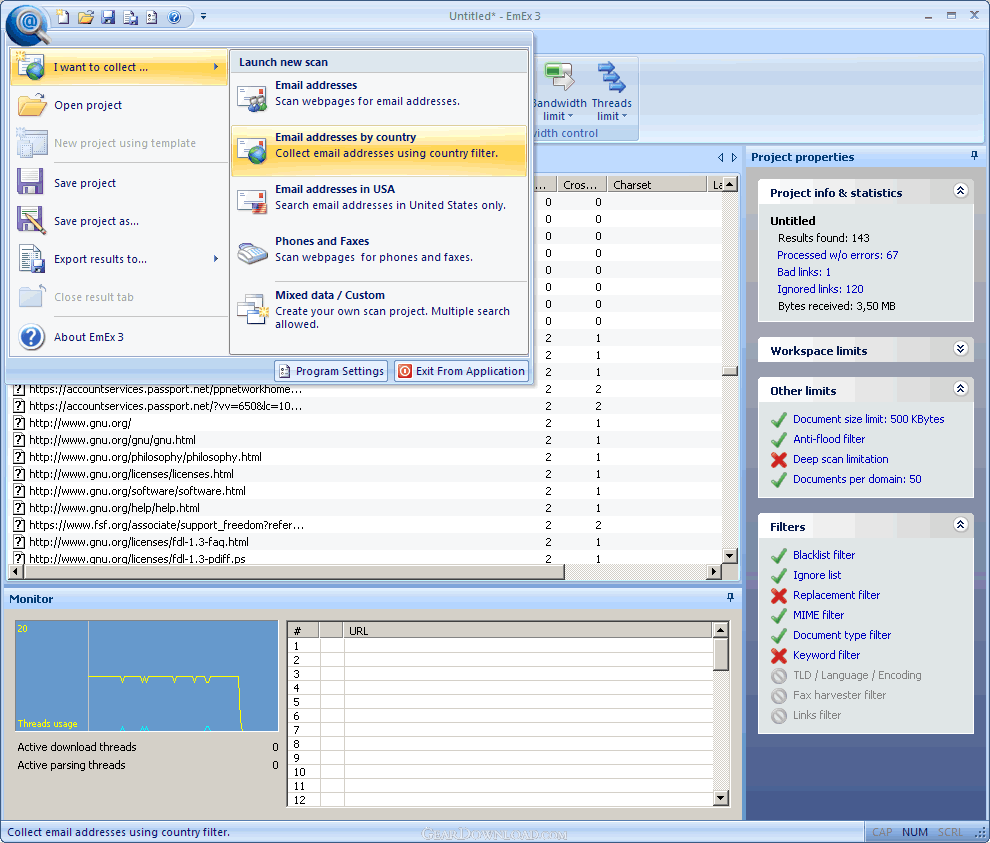Select the 'http://www.gnu.org/' row
The image size is (990, 843).
(x=366, y=423)
